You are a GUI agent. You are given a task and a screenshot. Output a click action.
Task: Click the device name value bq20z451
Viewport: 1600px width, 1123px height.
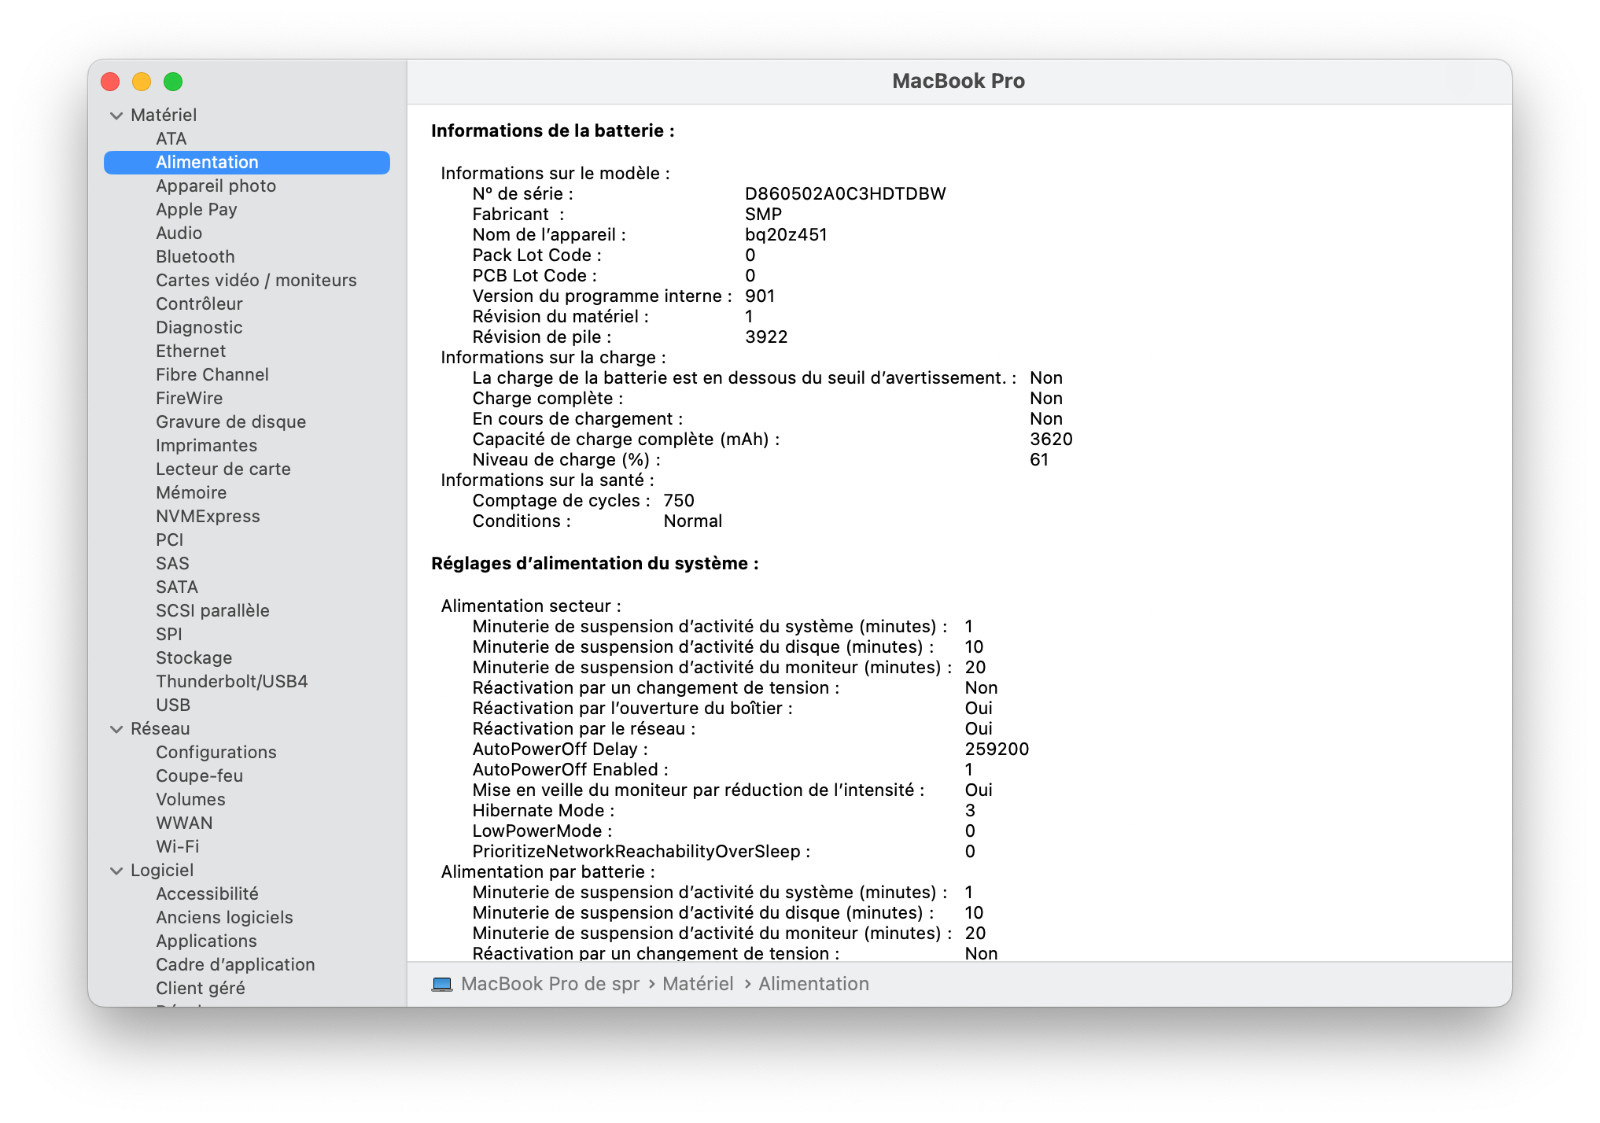[x=786, y=235]
